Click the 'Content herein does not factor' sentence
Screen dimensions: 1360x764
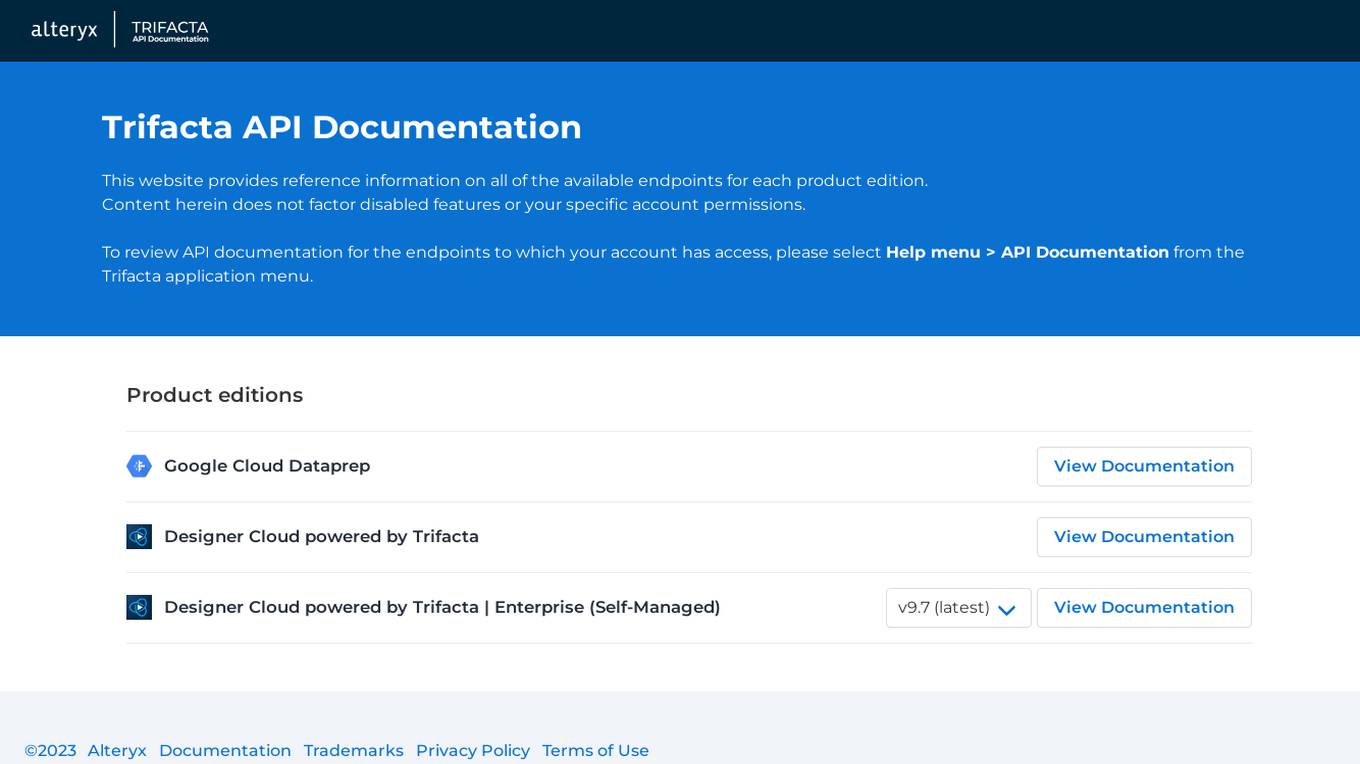coord(453,205)
